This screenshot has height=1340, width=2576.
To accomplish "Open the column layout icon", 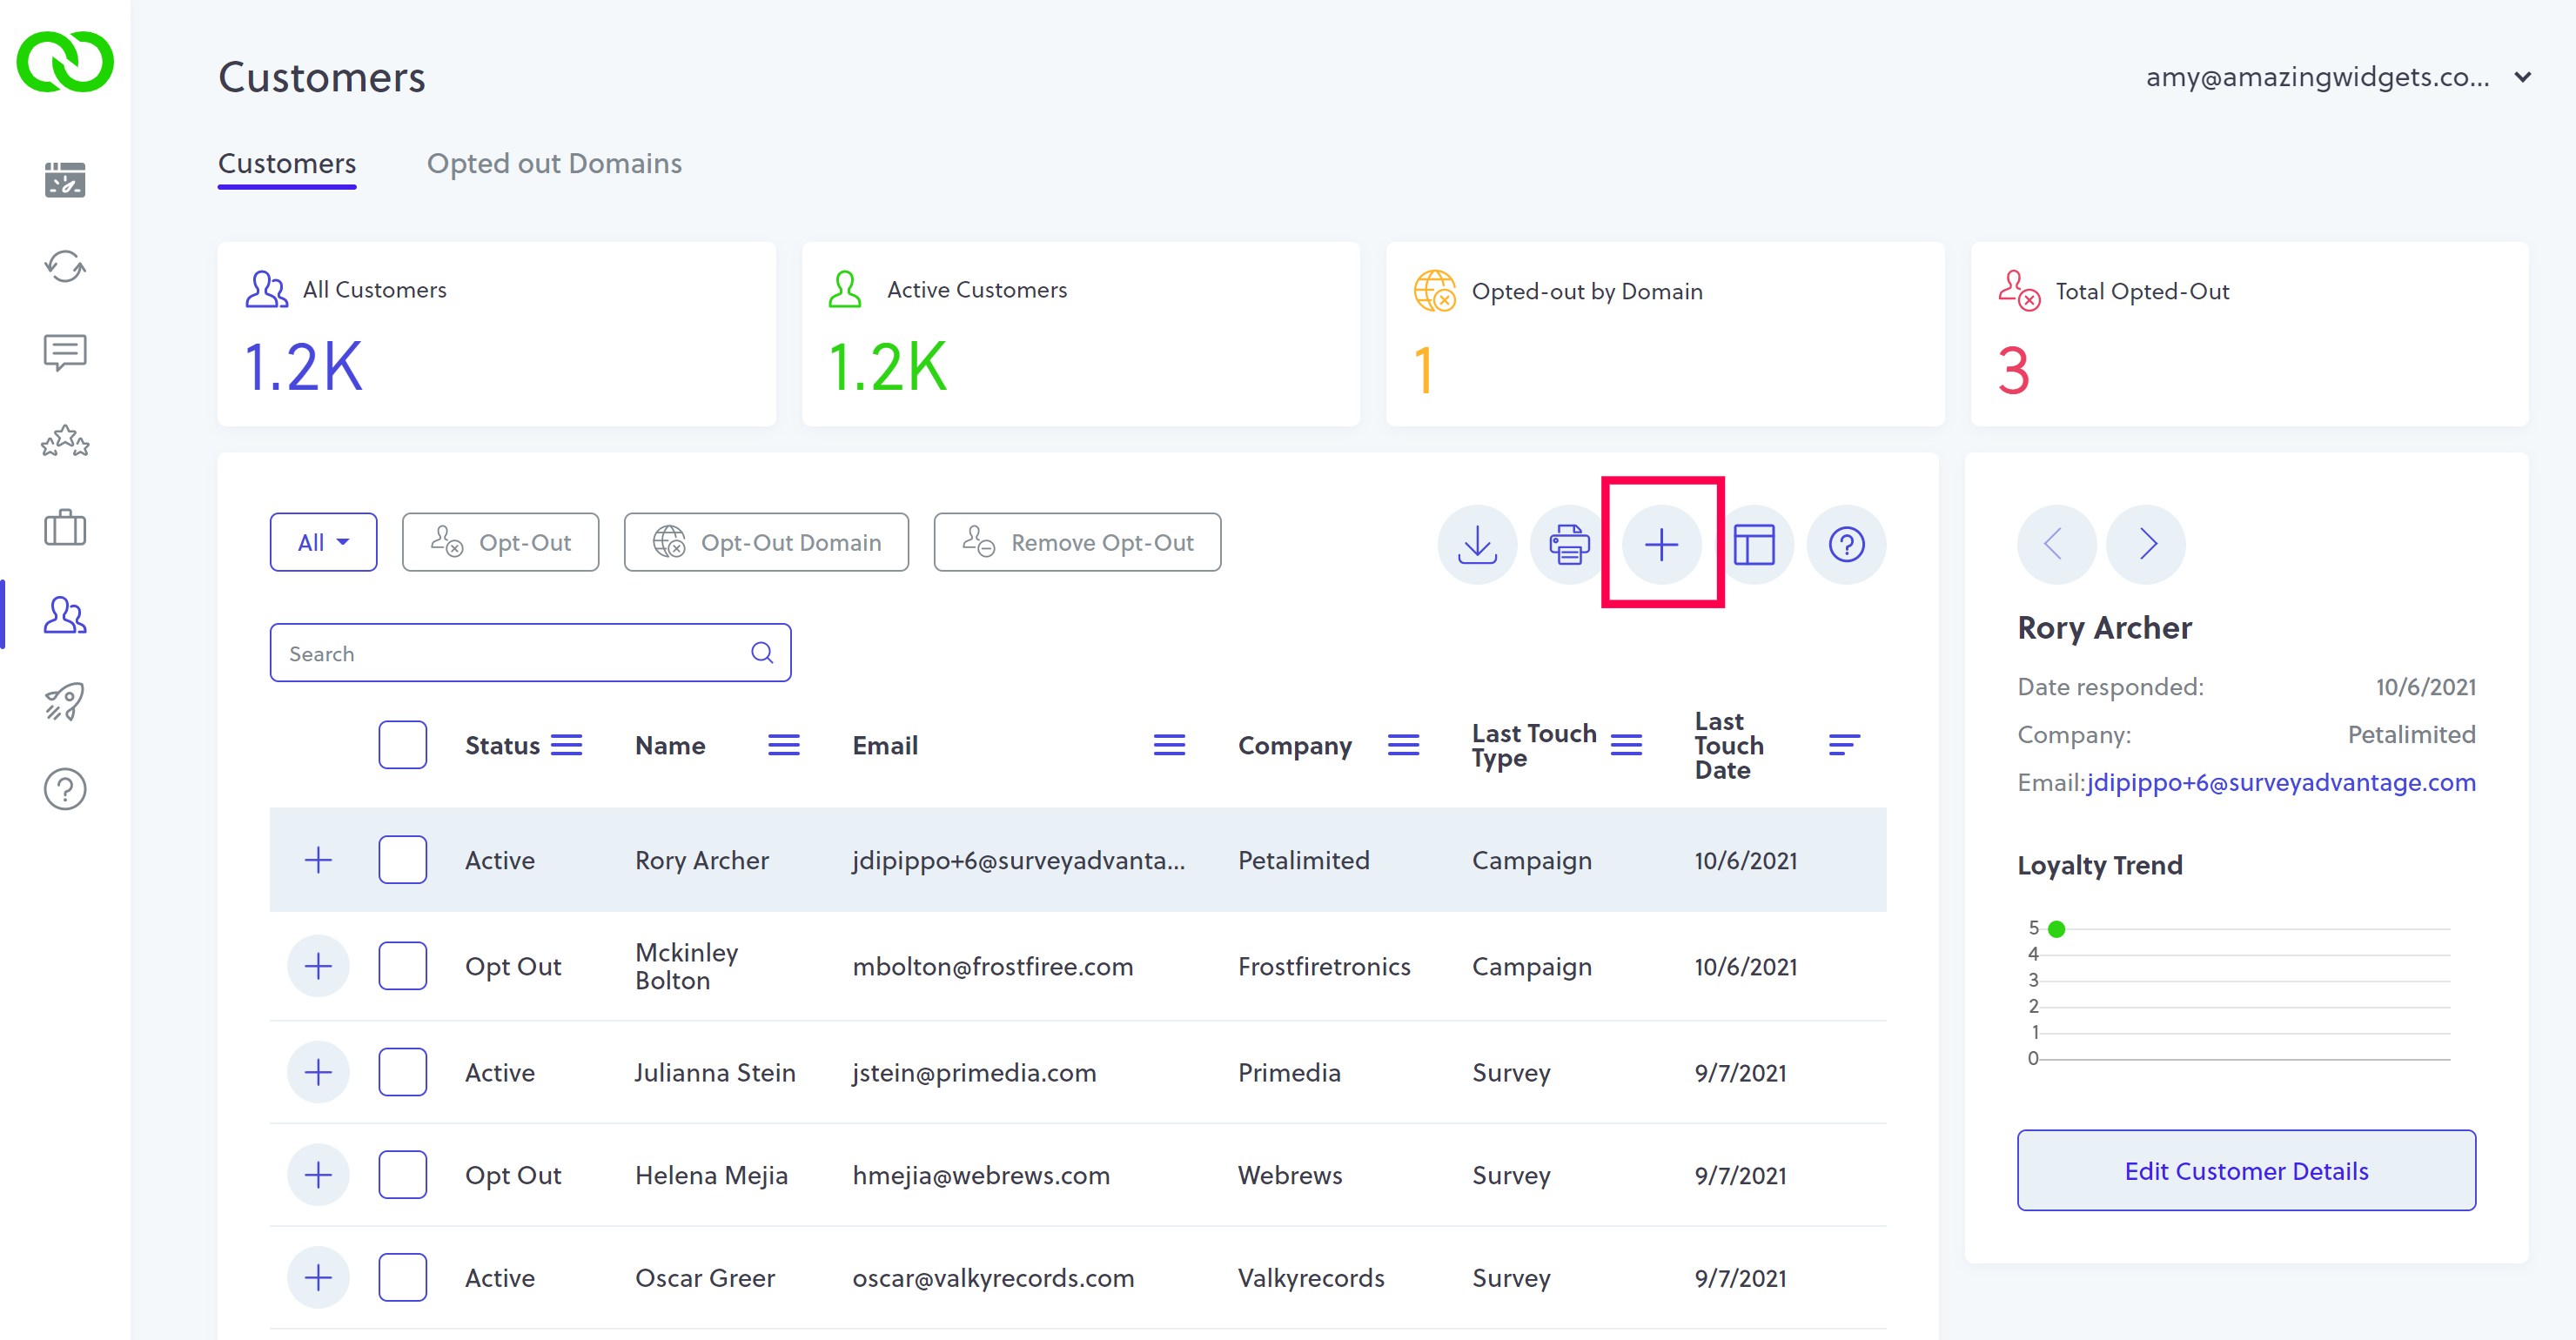I will (x=1753, y=544).
